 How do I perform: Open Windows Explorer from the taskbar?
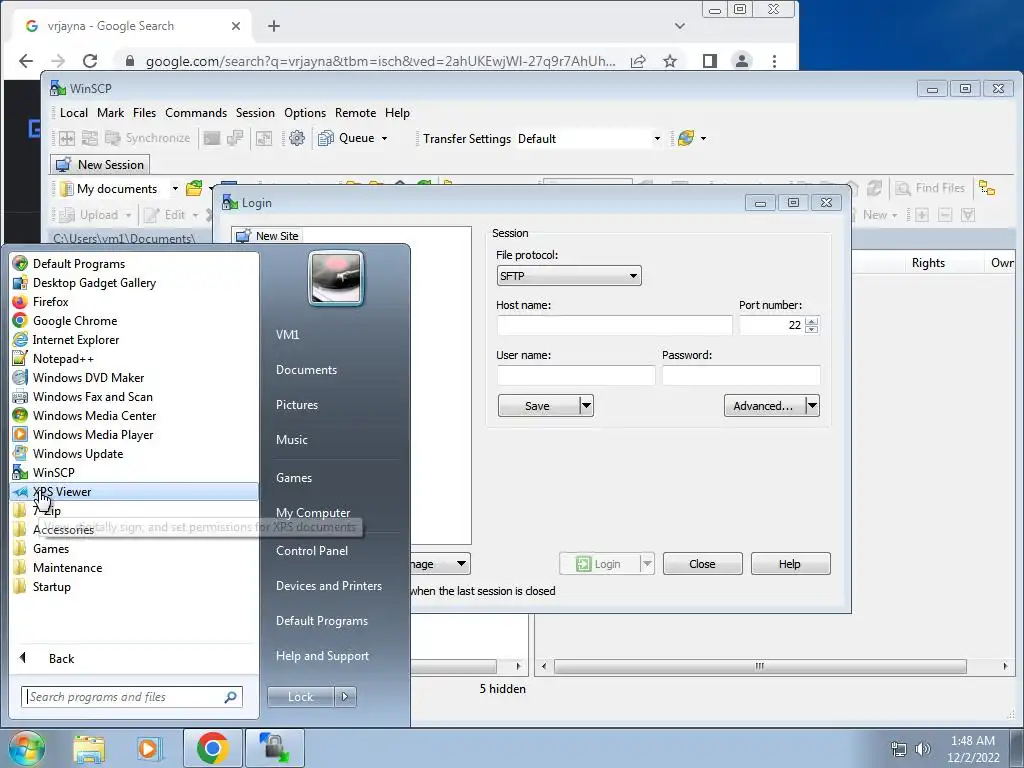click(89, 748)
